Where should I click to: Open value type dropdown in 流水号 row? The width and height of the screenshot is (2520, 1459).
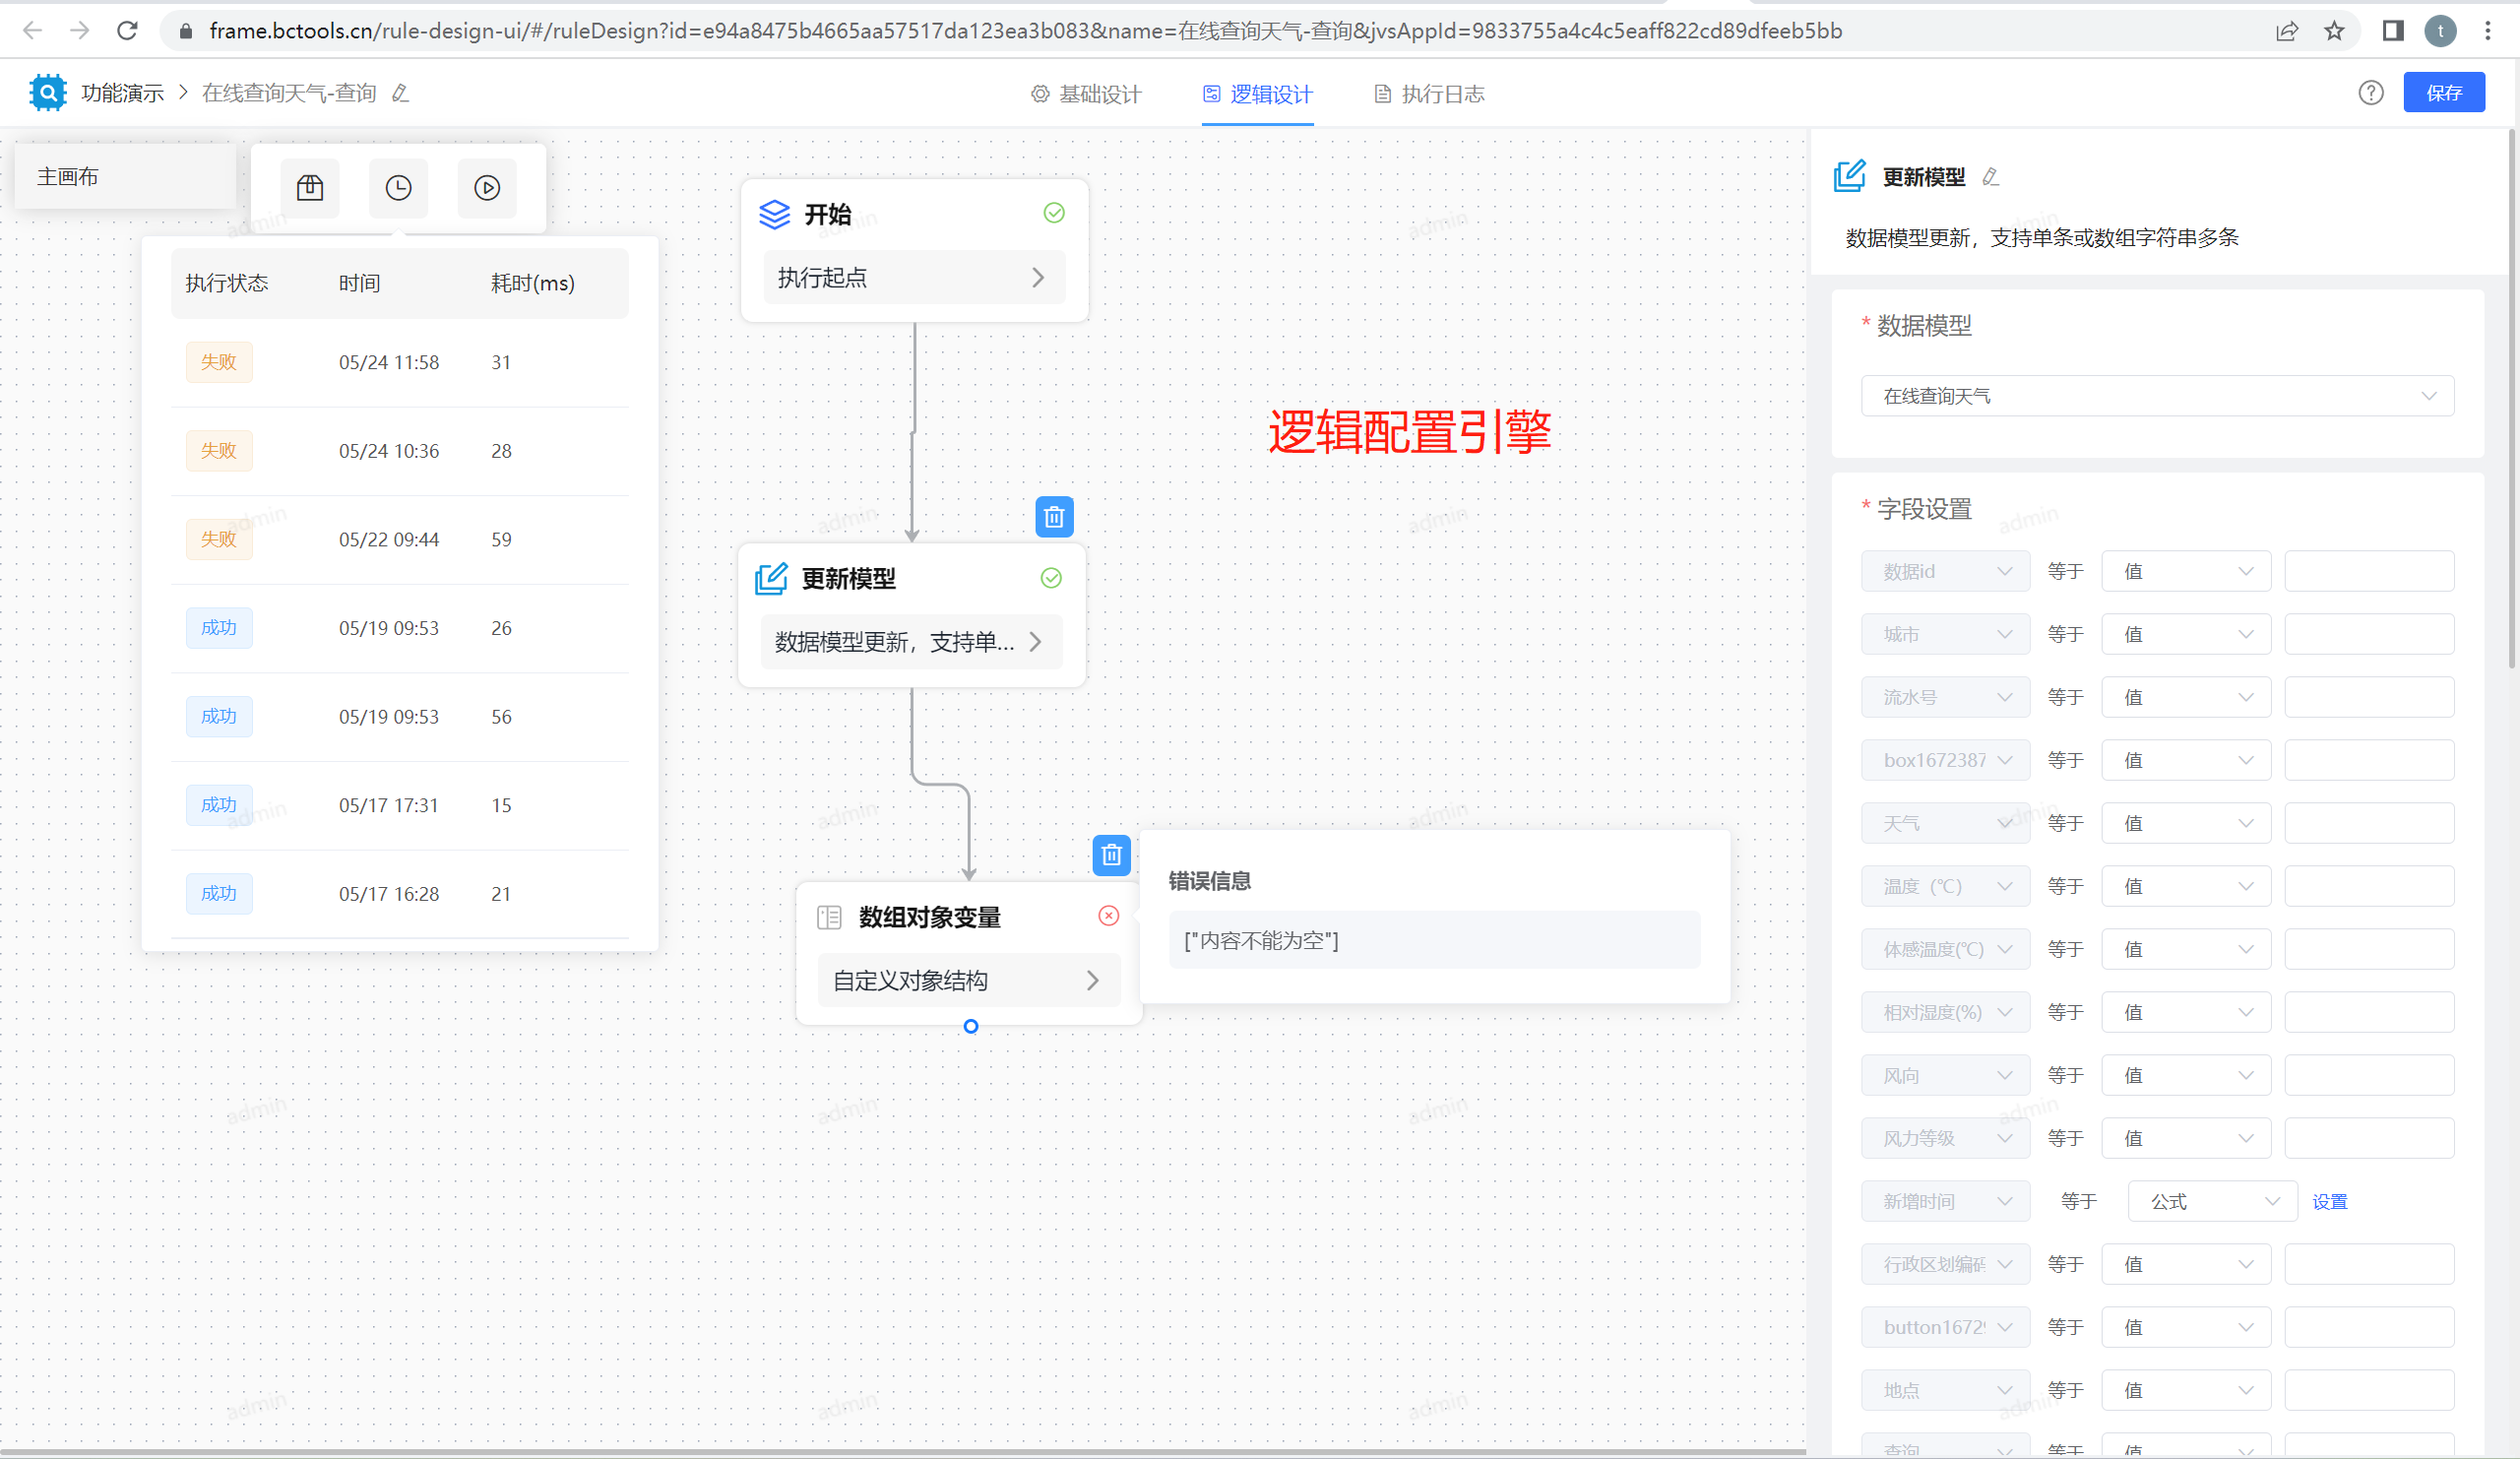click(x=2185, y=697)
